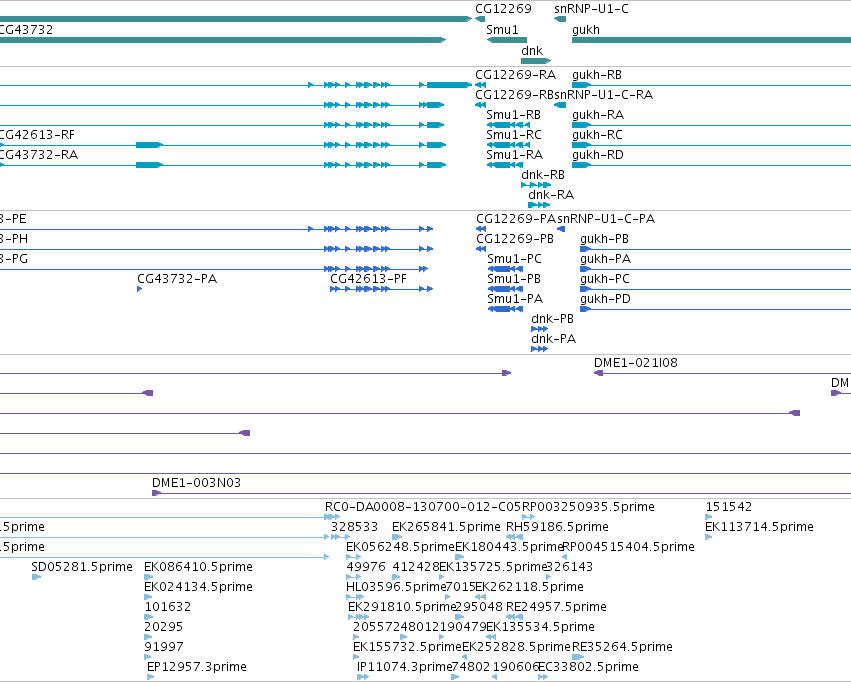Select the Smu1-PA protein label
Image resolution: width=851 pixels, height=682 pixels.
[x=515, y=299]
